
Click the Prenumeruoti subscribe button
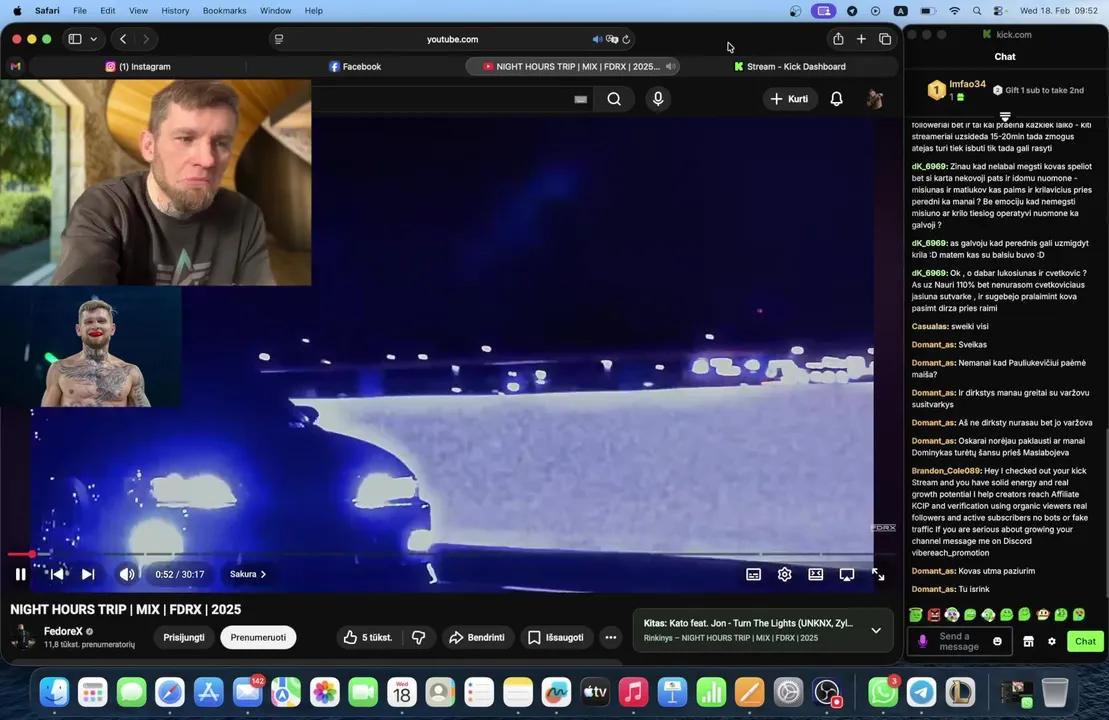[258, 637]
